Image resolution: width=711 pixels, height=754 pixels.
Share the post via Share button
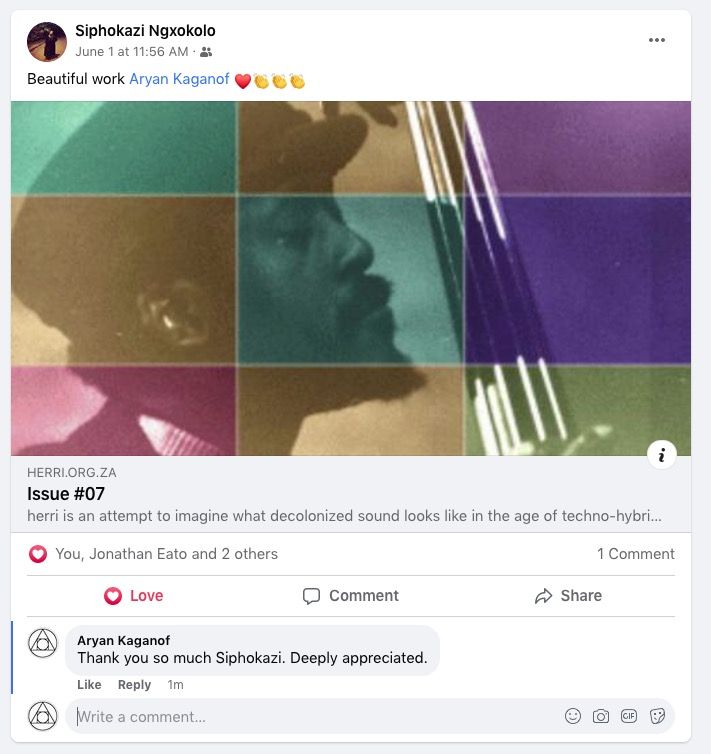click(x=568, y=596)
